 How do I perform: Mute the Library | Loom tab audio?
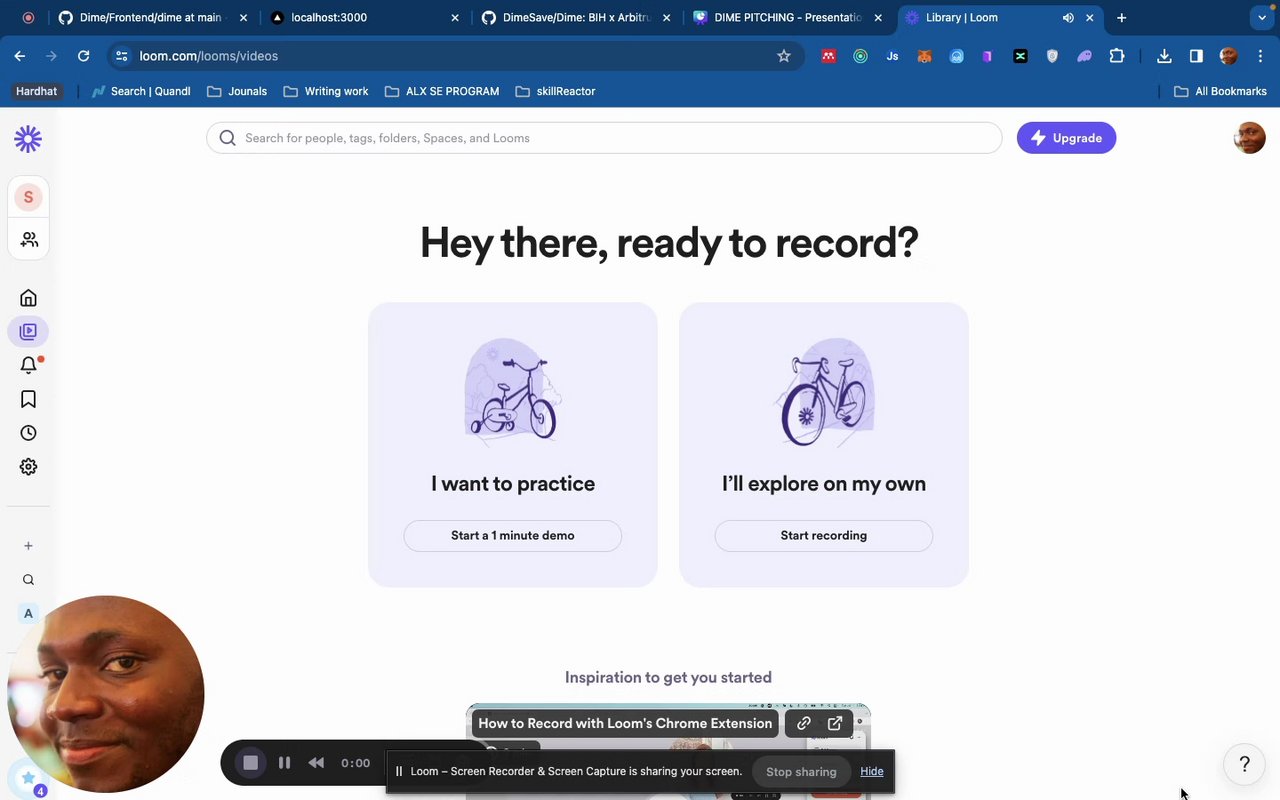pyautogui.click(x=1068, y=17)
